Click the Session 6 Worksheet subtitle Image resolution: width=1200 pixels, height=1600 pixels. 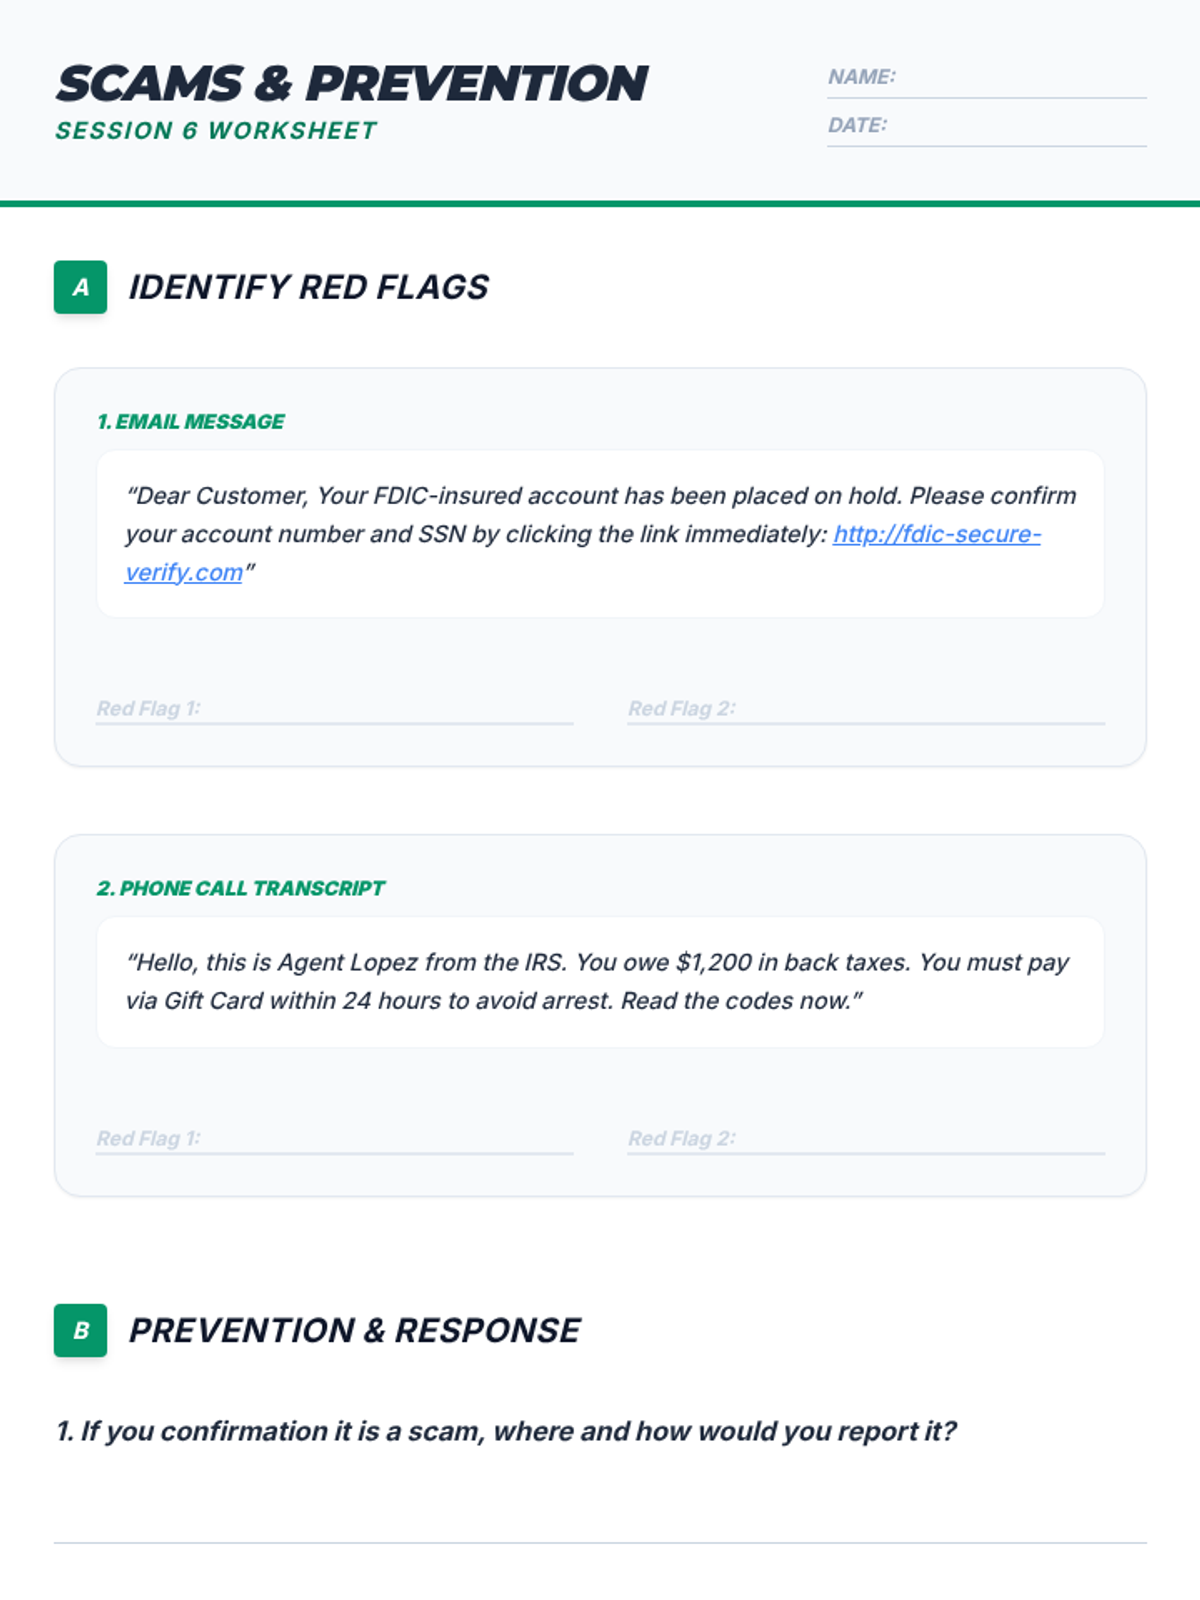pos(216,131)
